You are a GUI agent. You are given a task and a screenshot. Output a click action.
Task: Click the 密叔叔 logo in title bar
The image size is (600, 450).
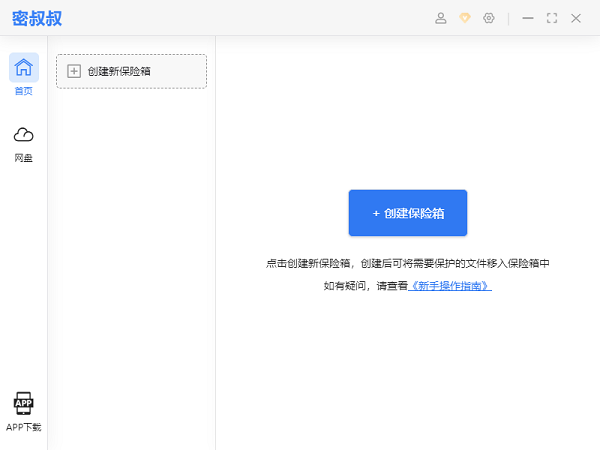tap(38, 18)
